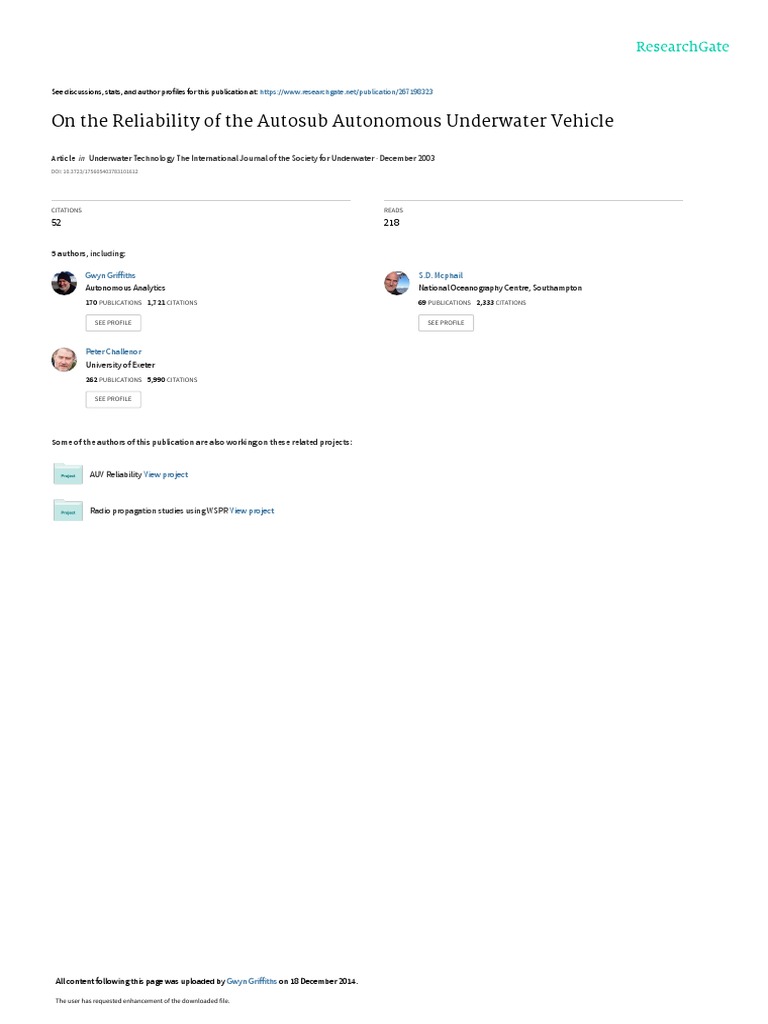This screenshot has width=768, height=1024.
Task: Click S.D. Mcphail profile photo
Action: 396,283
